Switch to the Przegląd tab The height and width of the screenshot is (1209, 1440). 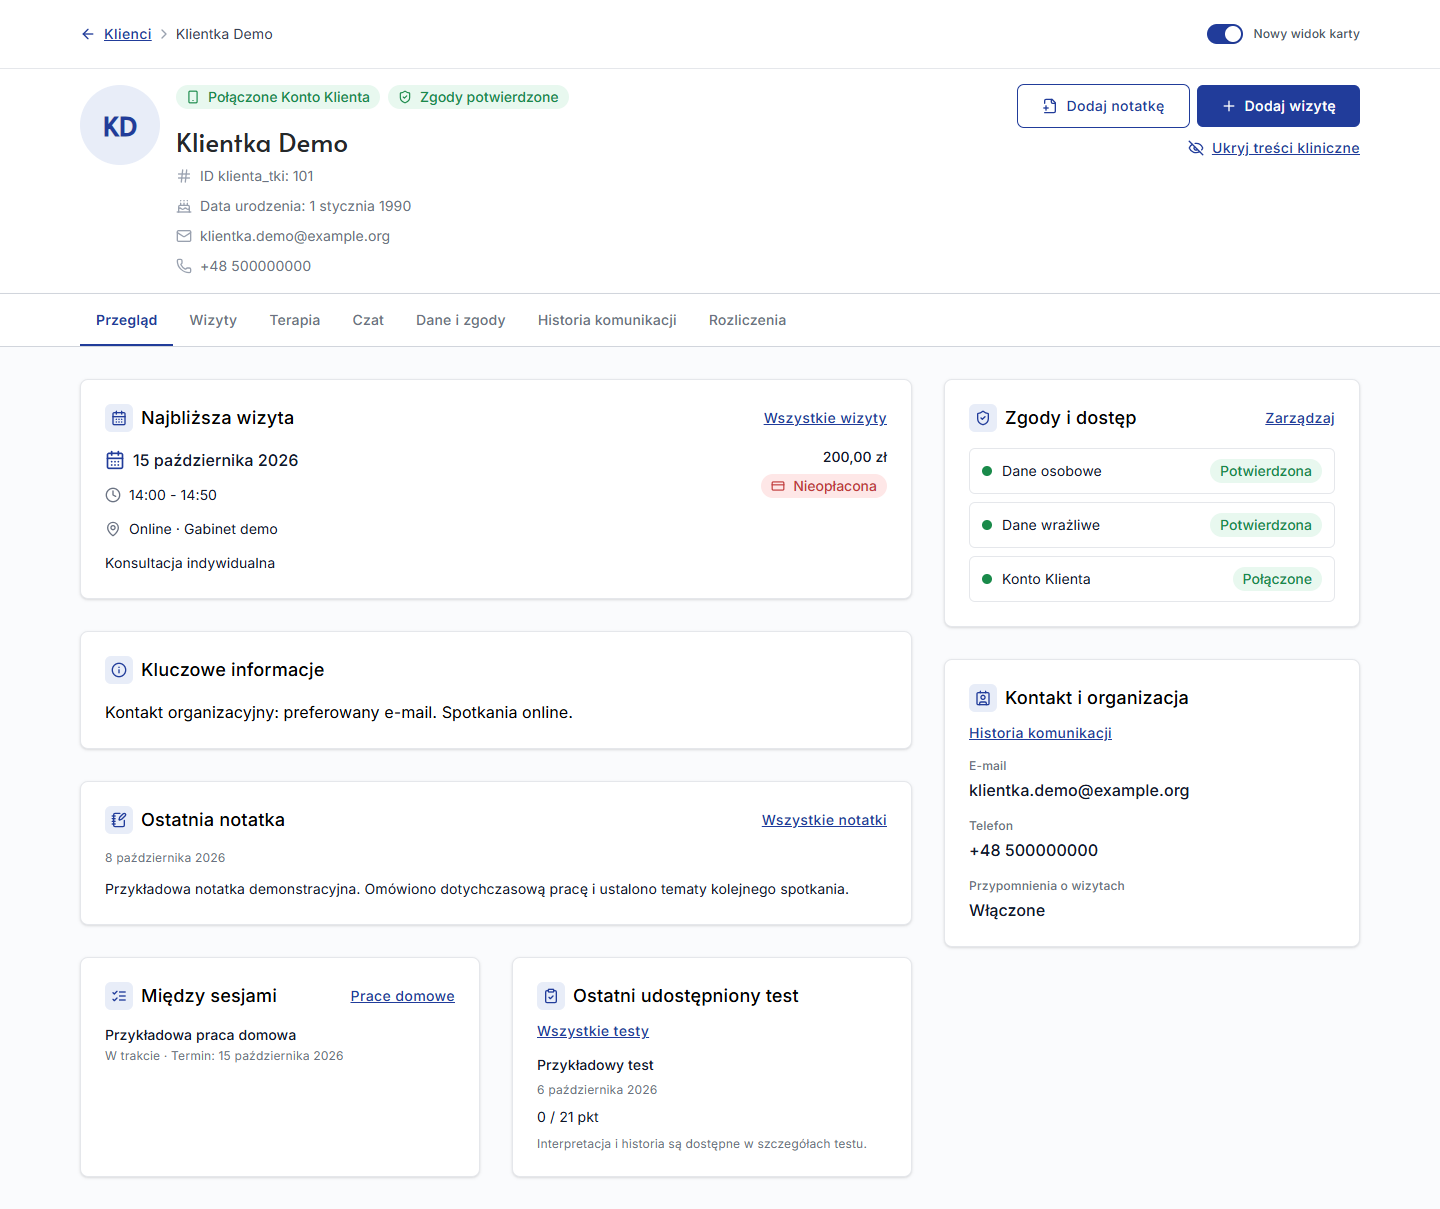coord(127,320)
